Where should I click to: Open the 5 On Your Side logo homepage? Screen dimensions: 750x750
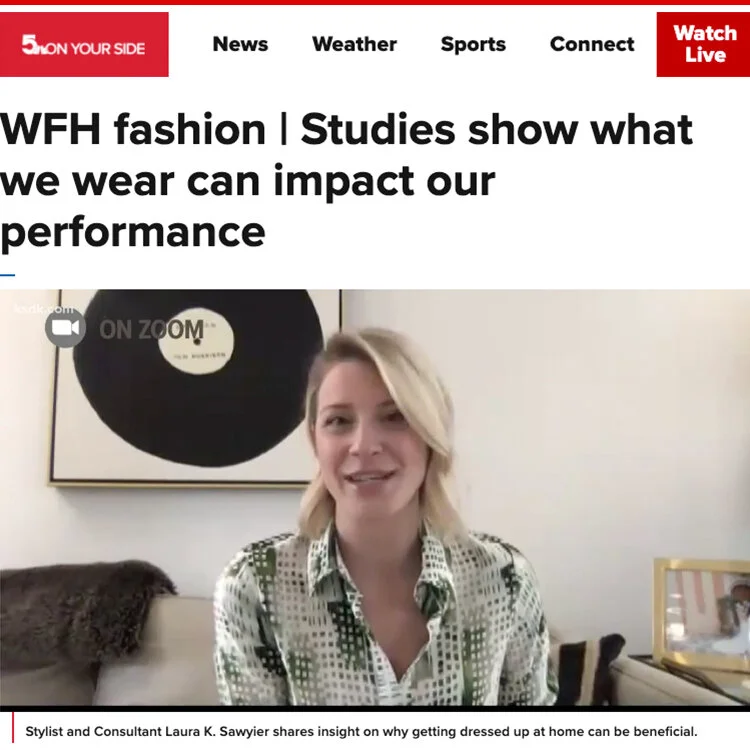(x=84, y=44)
